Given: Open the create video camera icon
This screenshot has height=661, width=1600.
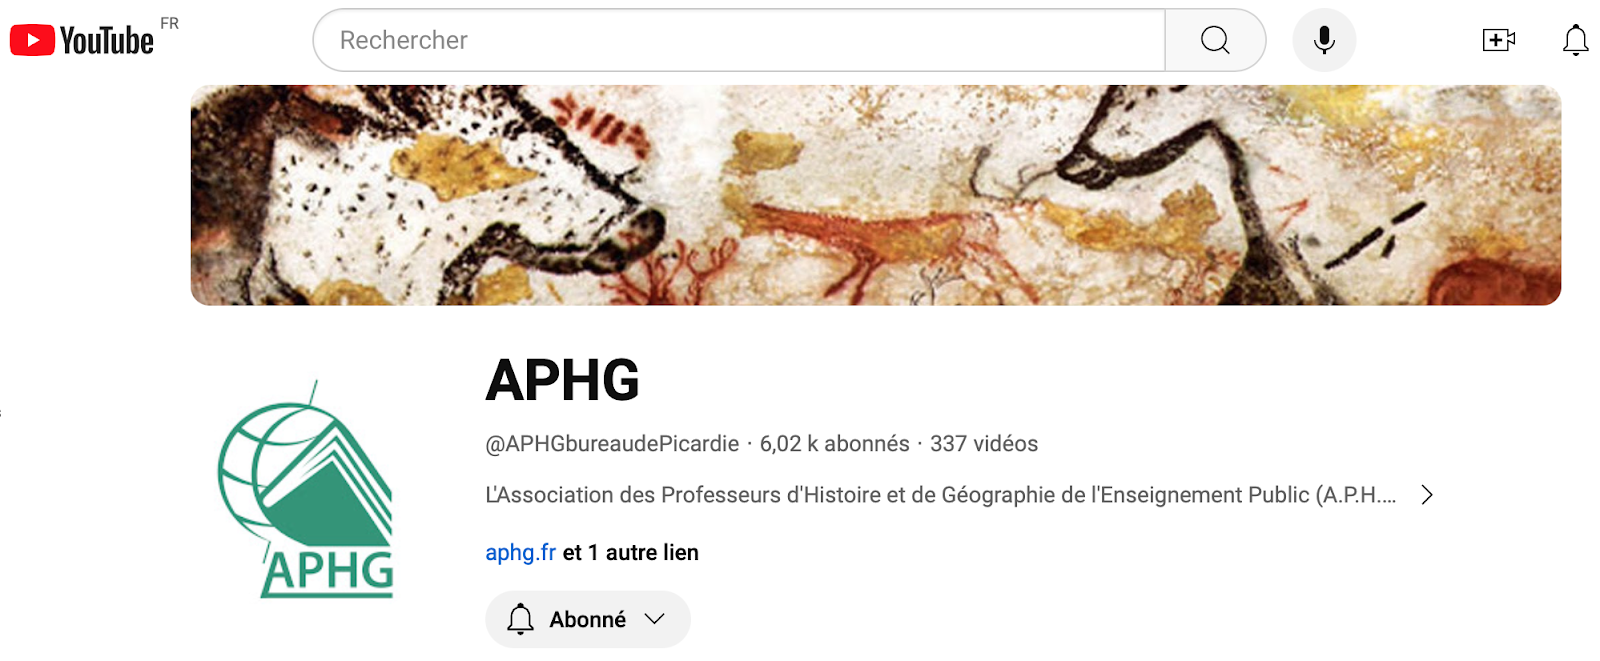Looking at the screenshot, I should click(1498, 40).
